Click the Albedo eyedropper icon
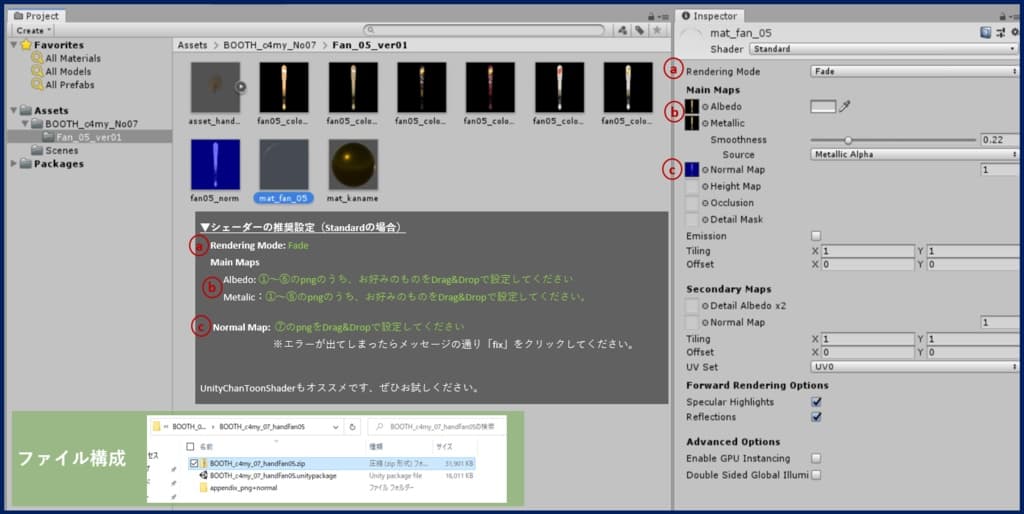Viewport: 1024px width, 514px height. pos(845,105)
